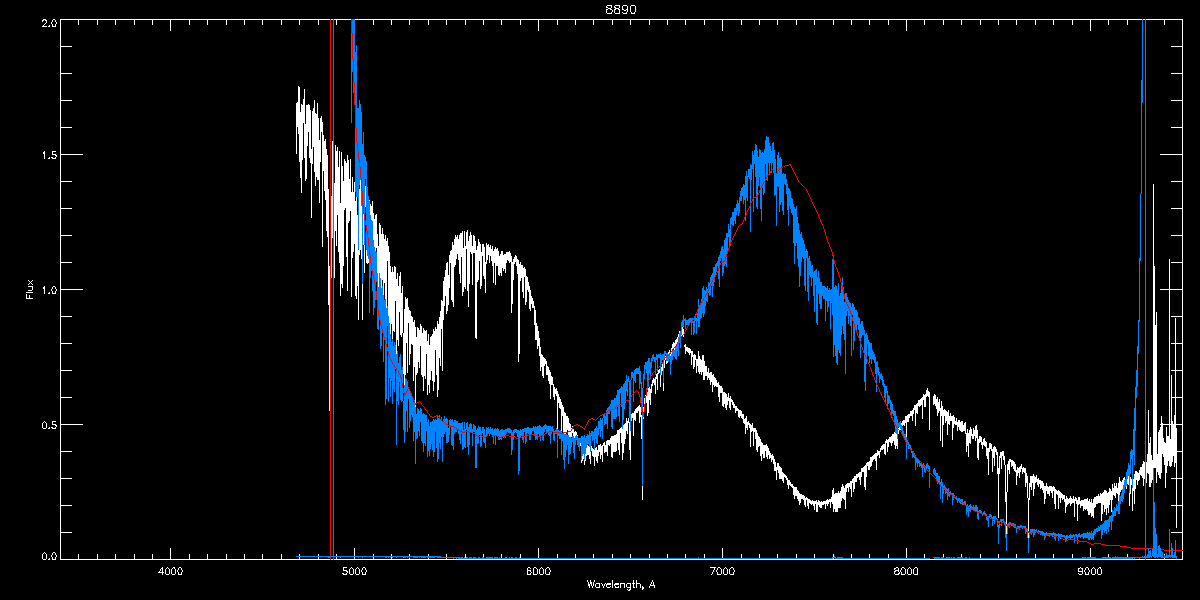Viewport: 1200px width, 600px height.
Task: Select the 6000 x-axis tick label
Action: click(x=538, y=572)
